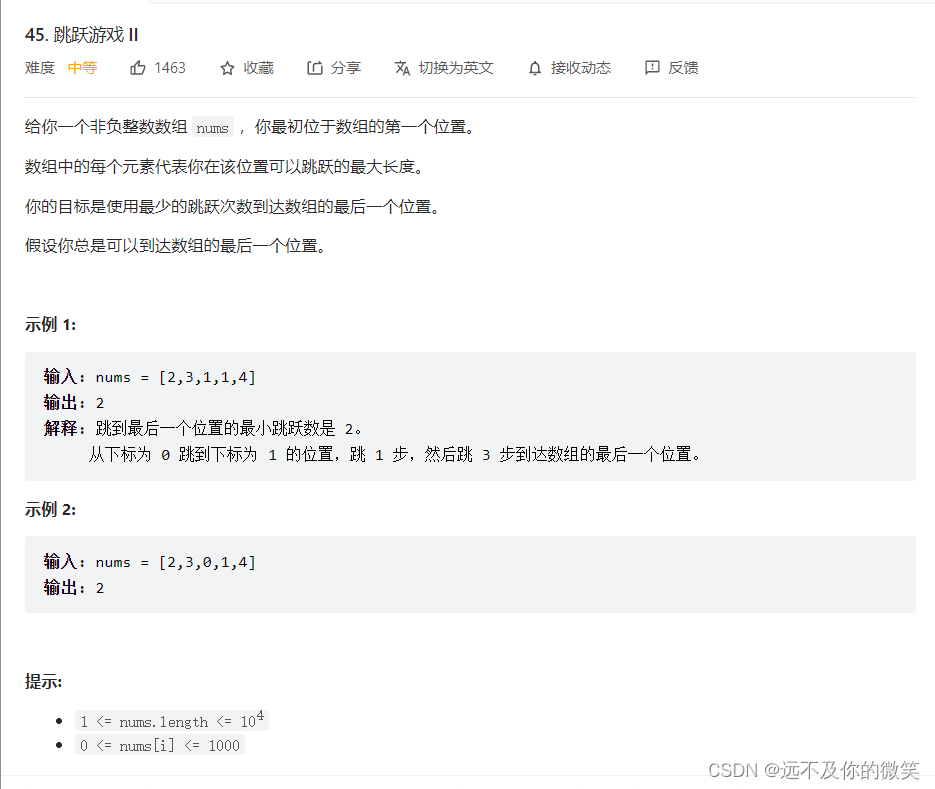Subscribe via 接收动态
The width and height of the screenshot is (935, 789).
coord(581,68)
